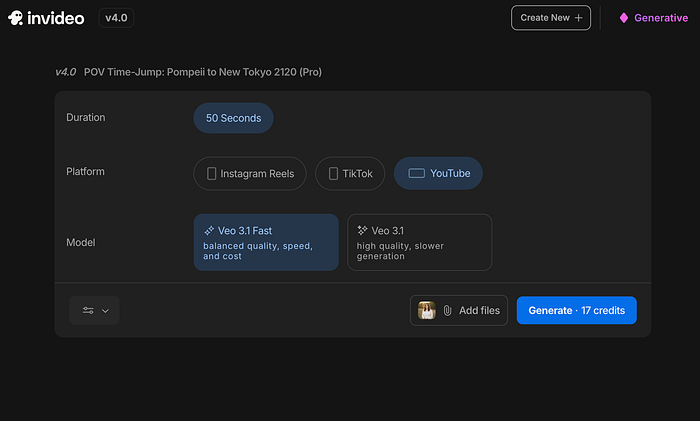Click the paperclip attachment icon
The image size is (700, 421).
pos(448,311)
